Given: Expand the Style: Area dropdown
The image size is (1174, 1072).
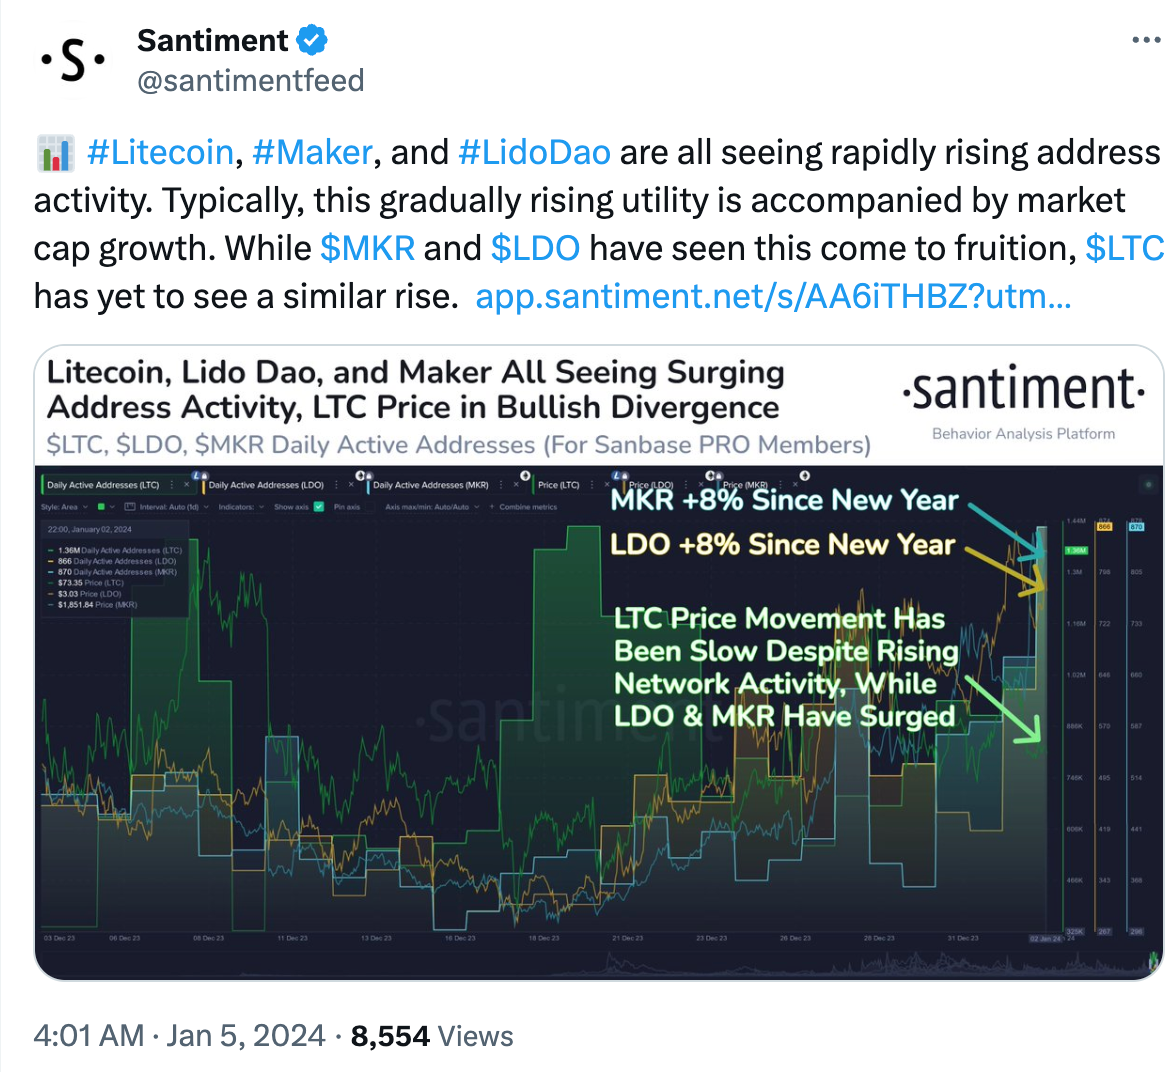Looking at the screenshot, I should click(x=64, y=507).
